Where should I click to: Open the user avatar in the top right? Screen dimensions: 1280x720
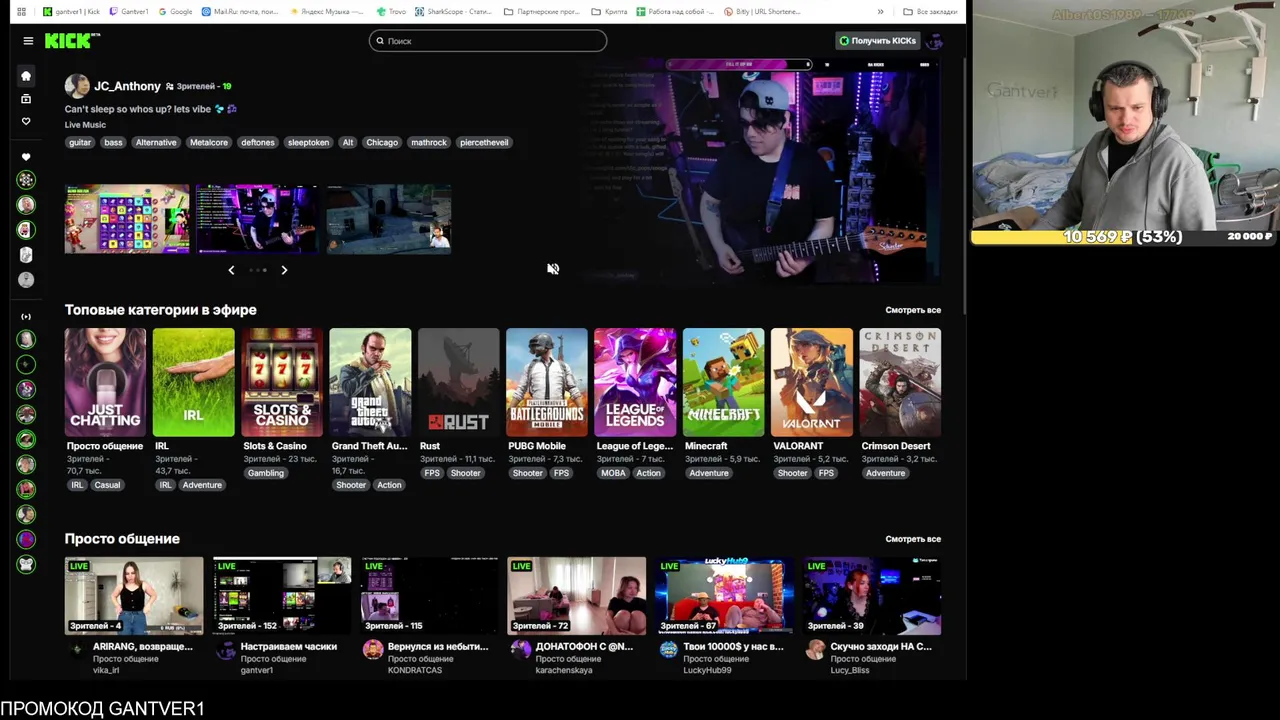935,41
